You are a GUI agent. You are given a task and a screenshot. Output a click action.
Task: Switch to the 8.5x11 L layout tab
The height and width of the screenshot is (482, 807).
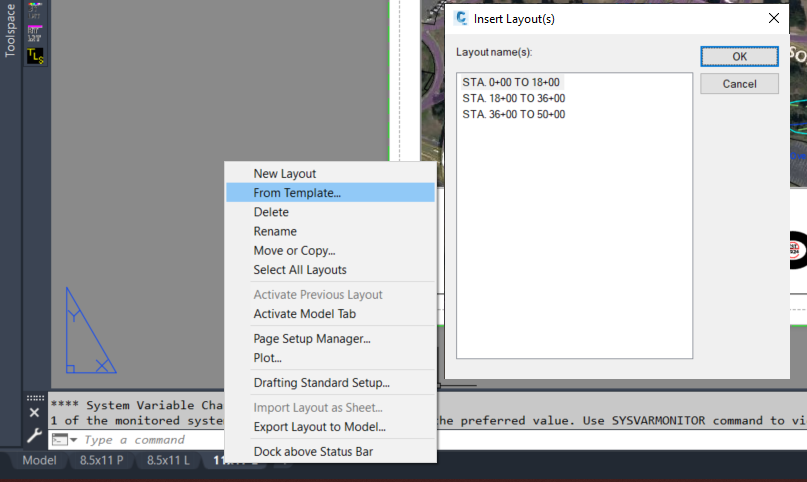(x=168, y=460)
